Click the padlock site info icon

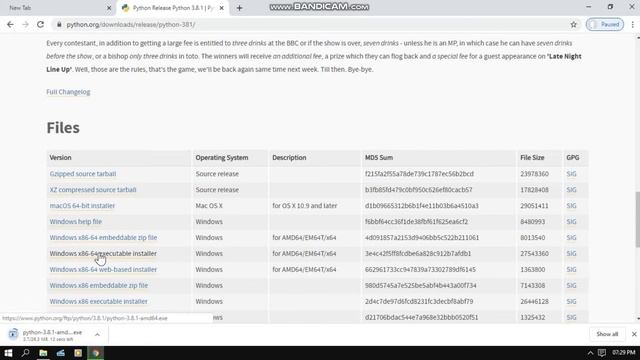[59, 24]
